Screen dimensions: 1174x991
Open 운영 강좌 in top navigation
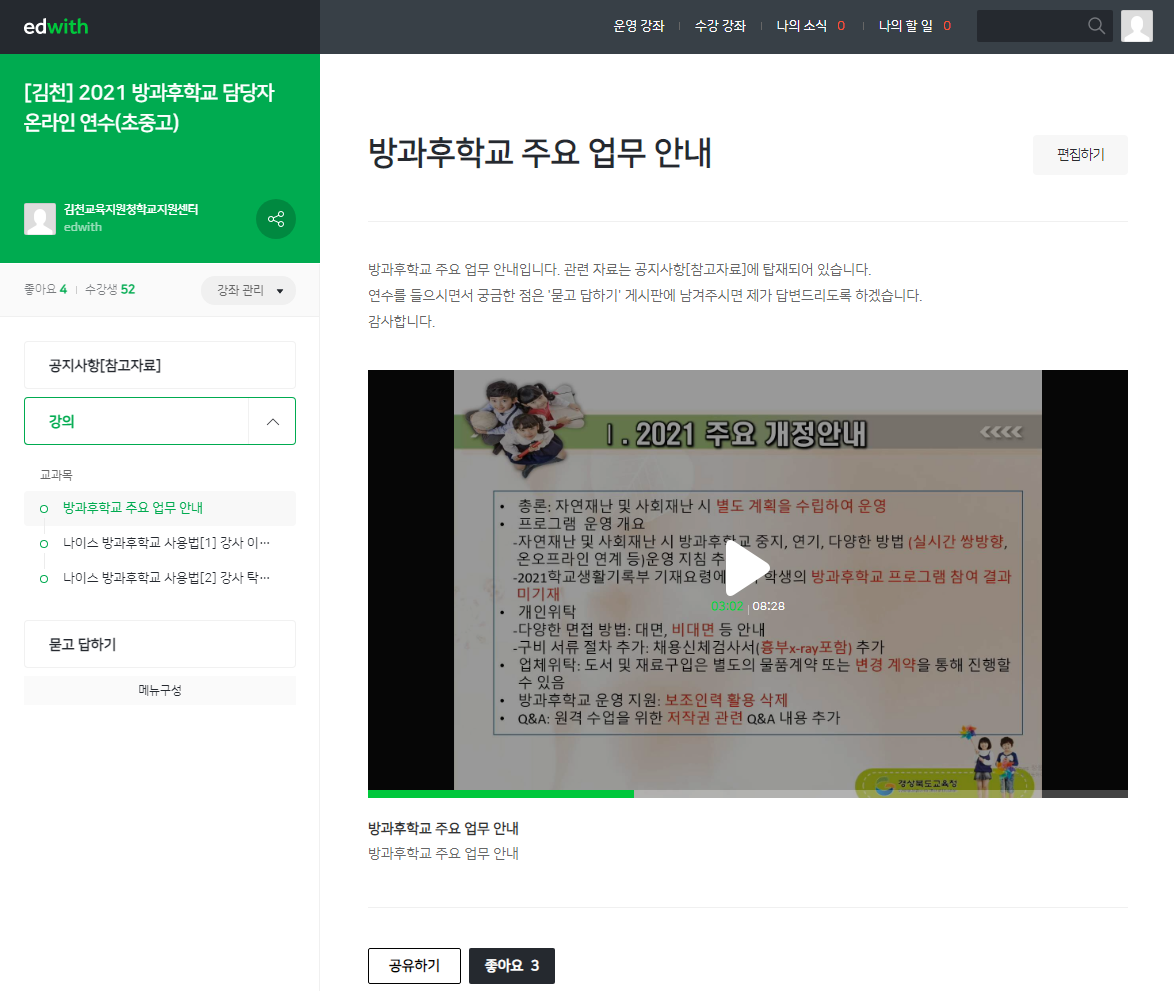coord(639,26)
